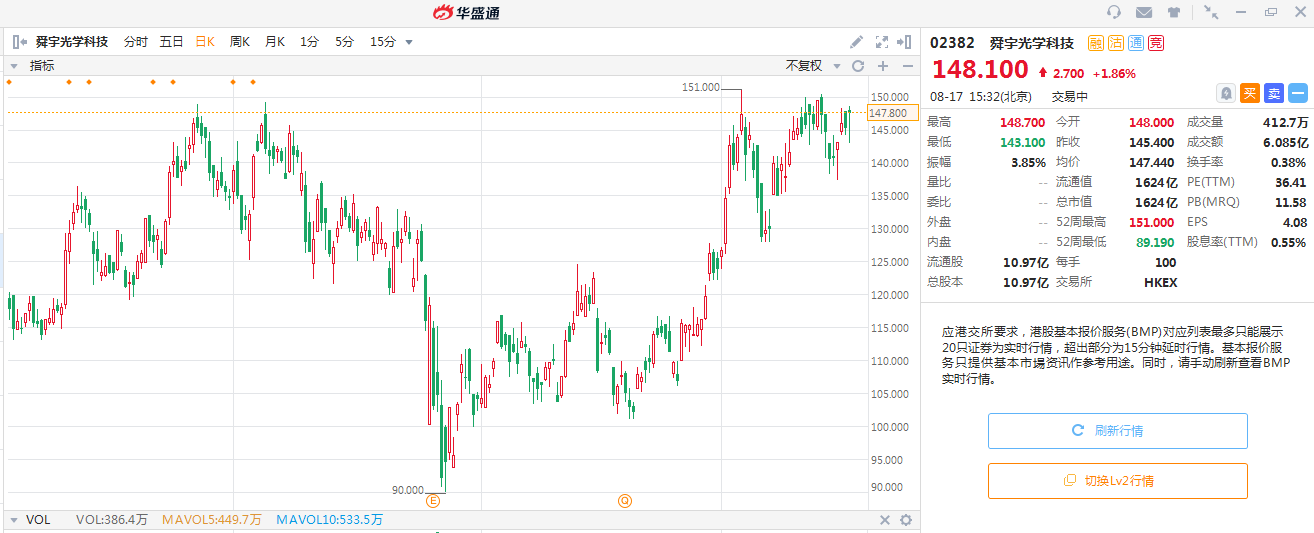Screen dimensions: 1314x533
Task: Expand the chart to fullscreen
Action: (881, 42)
